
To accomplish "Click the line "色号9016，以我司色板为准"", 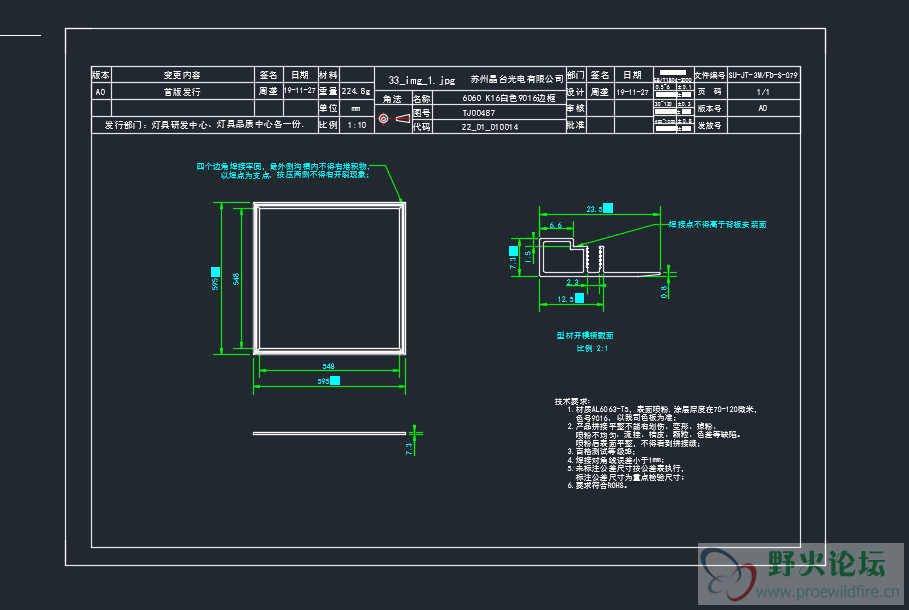I will [x=626, y=417].
